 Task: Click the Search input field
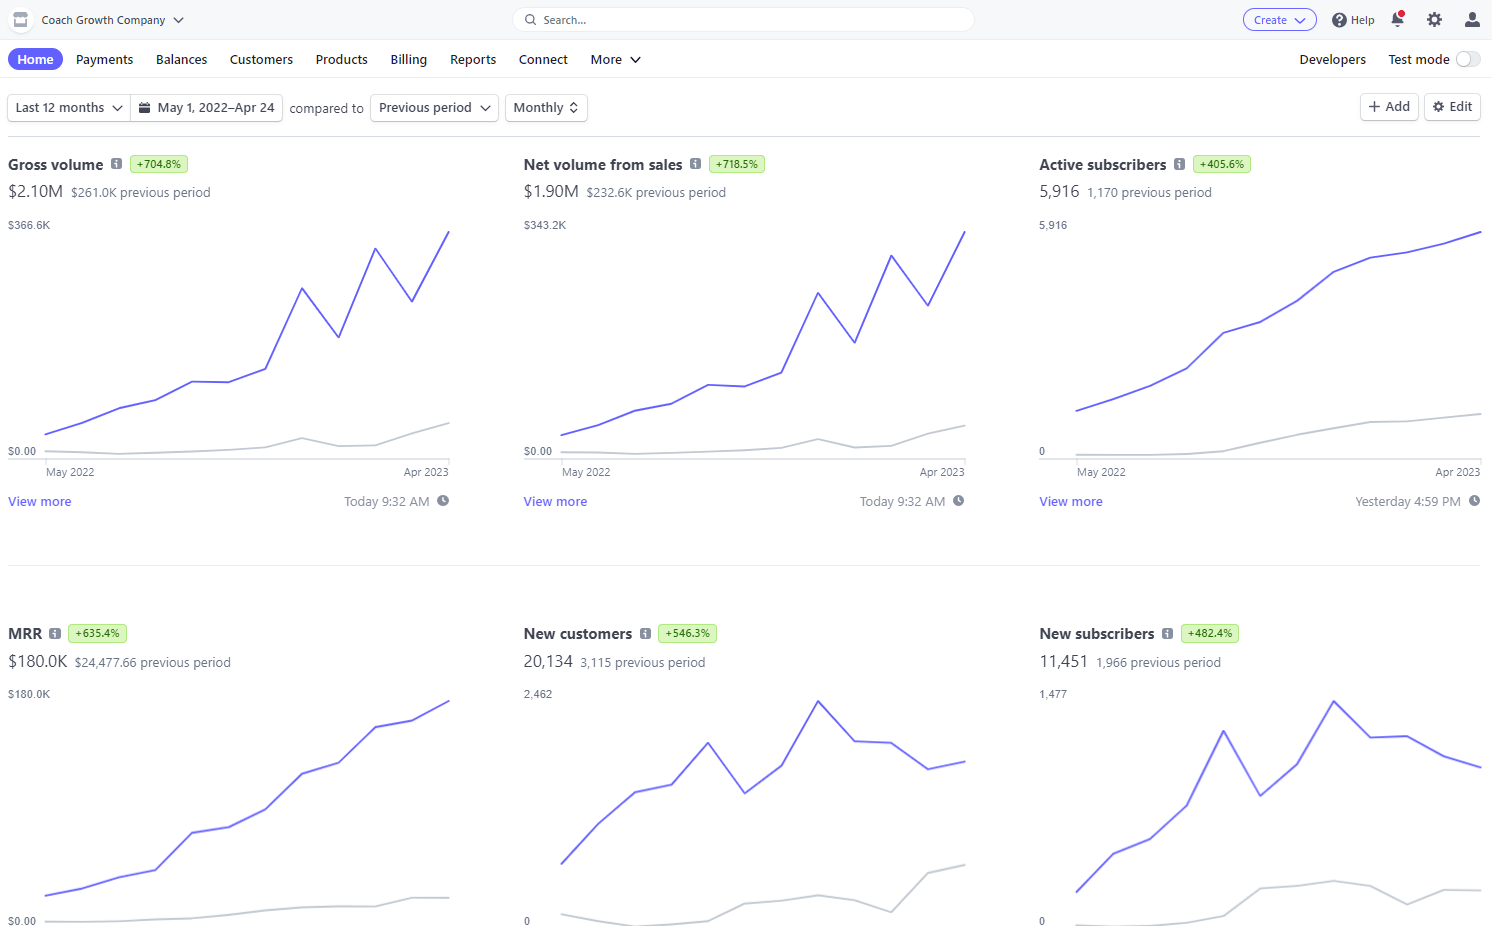point(743,20)
